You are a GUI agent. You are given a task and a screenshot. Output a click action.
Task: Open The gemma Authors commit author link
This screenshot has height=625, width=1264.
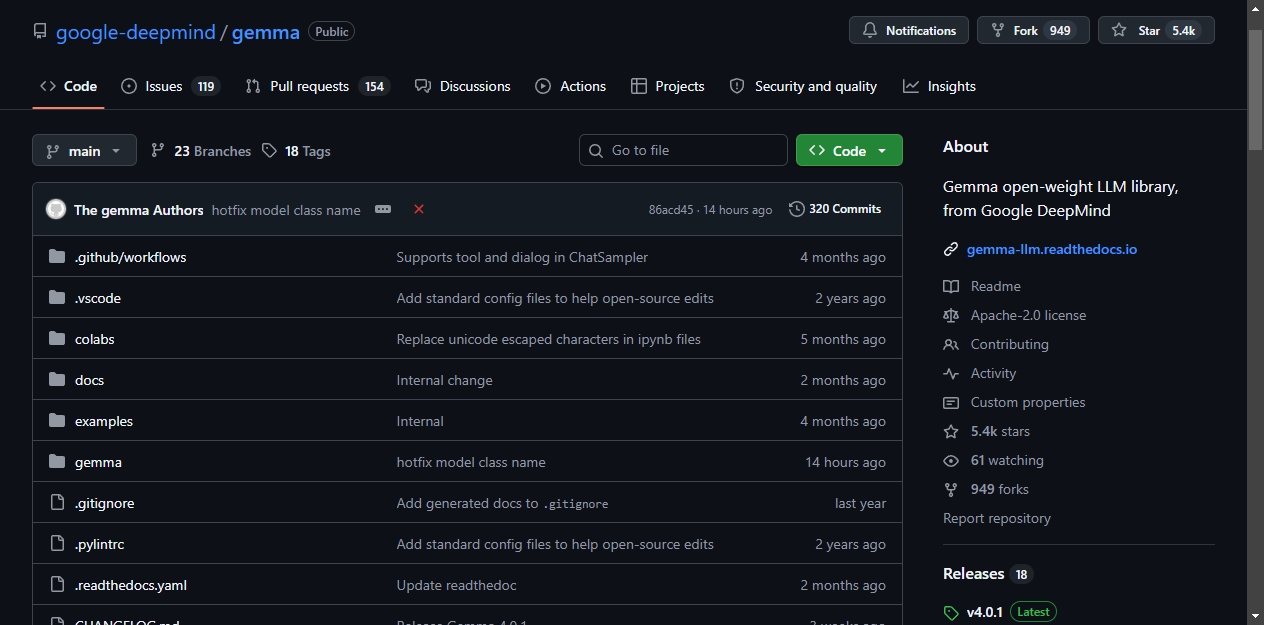coord(138,210)
